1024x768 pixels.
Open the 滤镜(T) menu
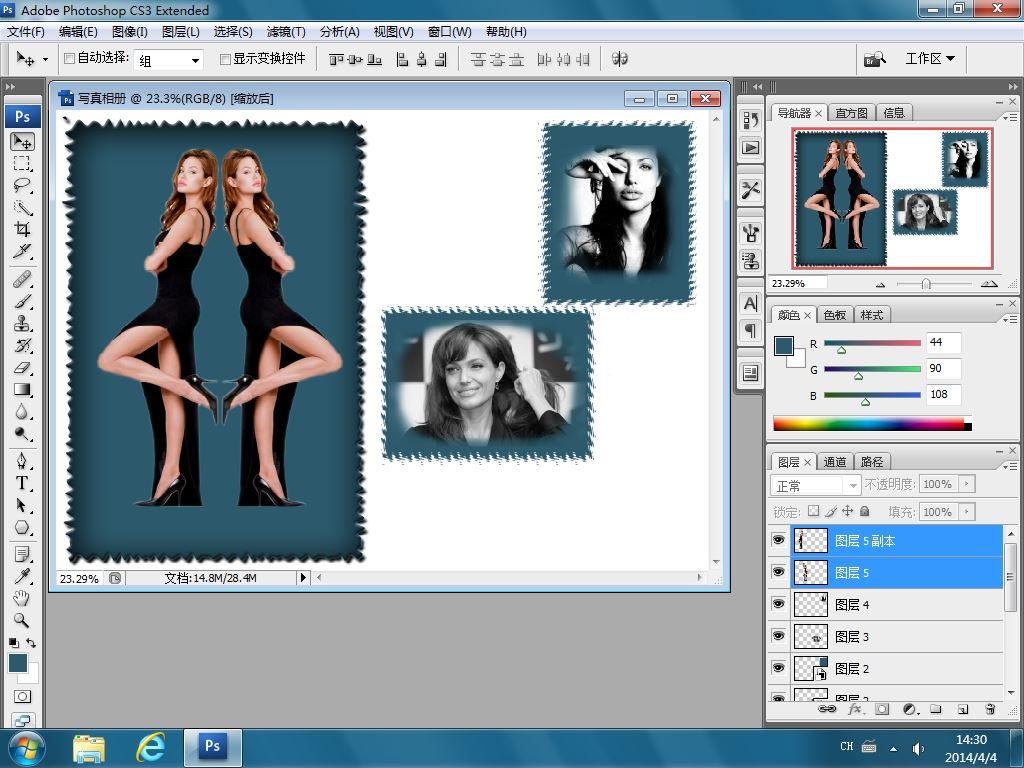click(286, 31)
